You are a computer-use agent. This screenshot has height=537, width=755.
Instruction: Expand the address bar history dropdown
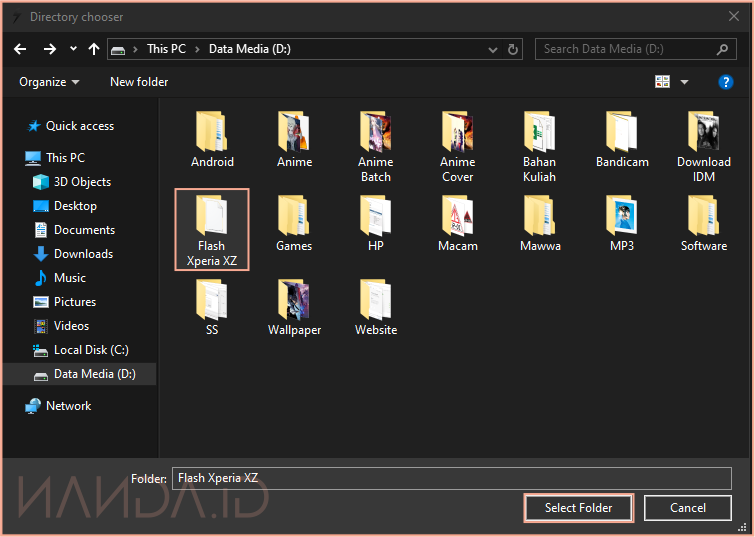[x=492, y=49]
